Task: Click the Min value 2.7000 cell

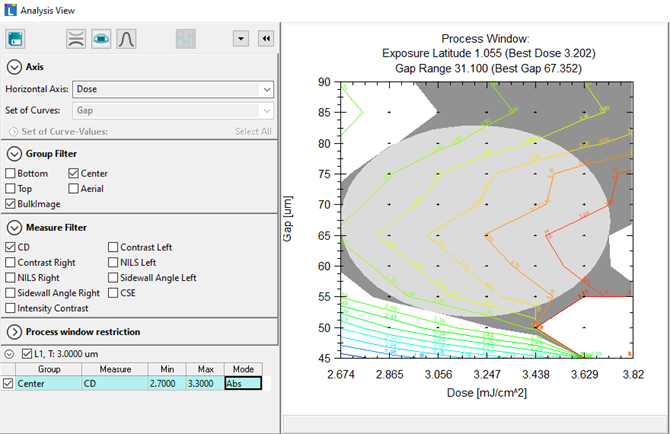Action: coord(164,383)
